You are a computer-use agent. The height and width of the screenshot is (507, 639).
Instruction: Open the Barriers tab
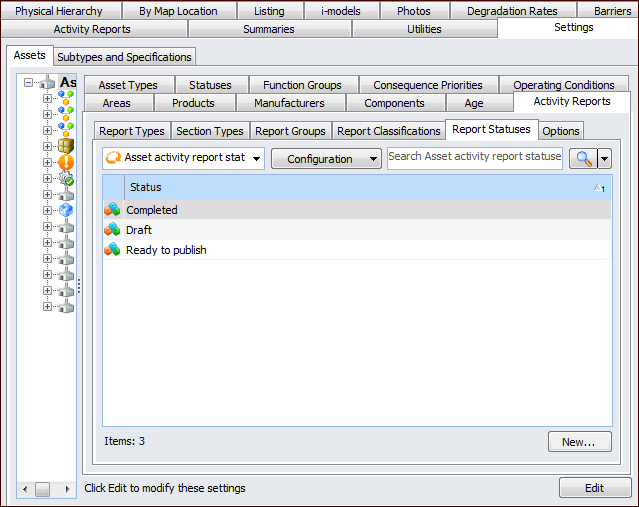[x=609, y=11]
